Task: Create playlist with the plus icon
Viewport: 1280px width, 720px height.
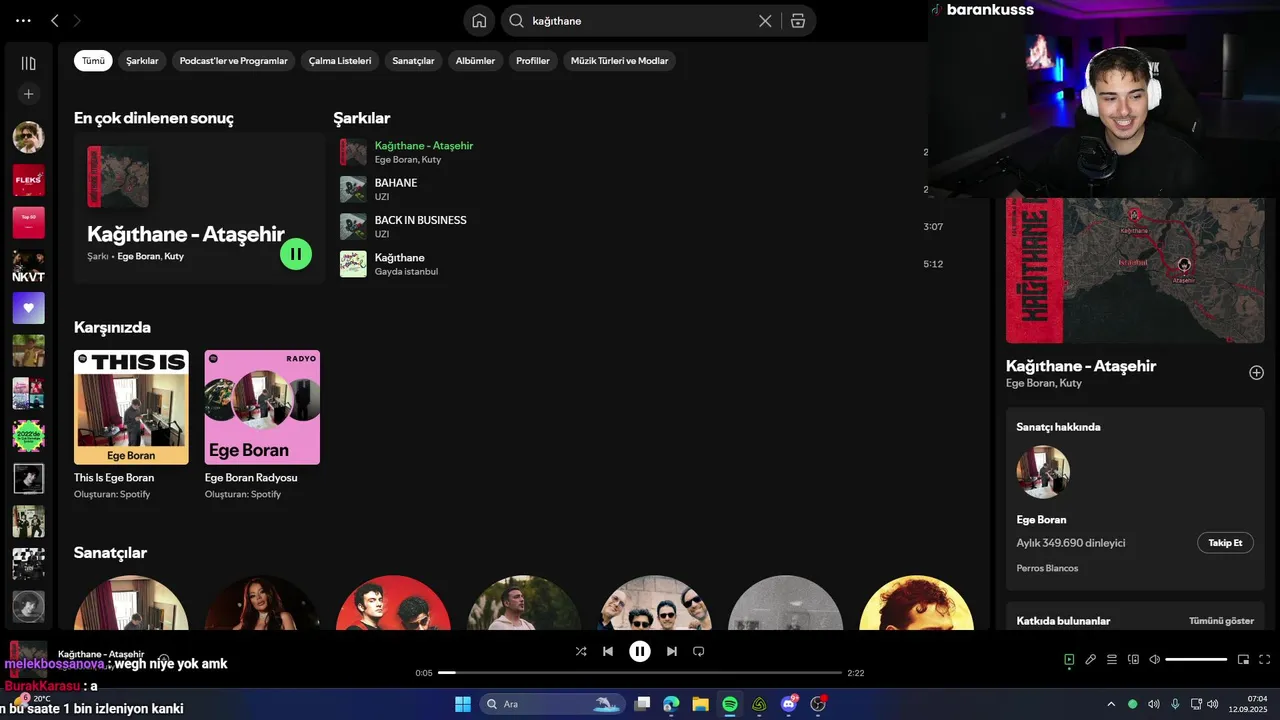Action: pyautogui.click(x=28, y=94)
